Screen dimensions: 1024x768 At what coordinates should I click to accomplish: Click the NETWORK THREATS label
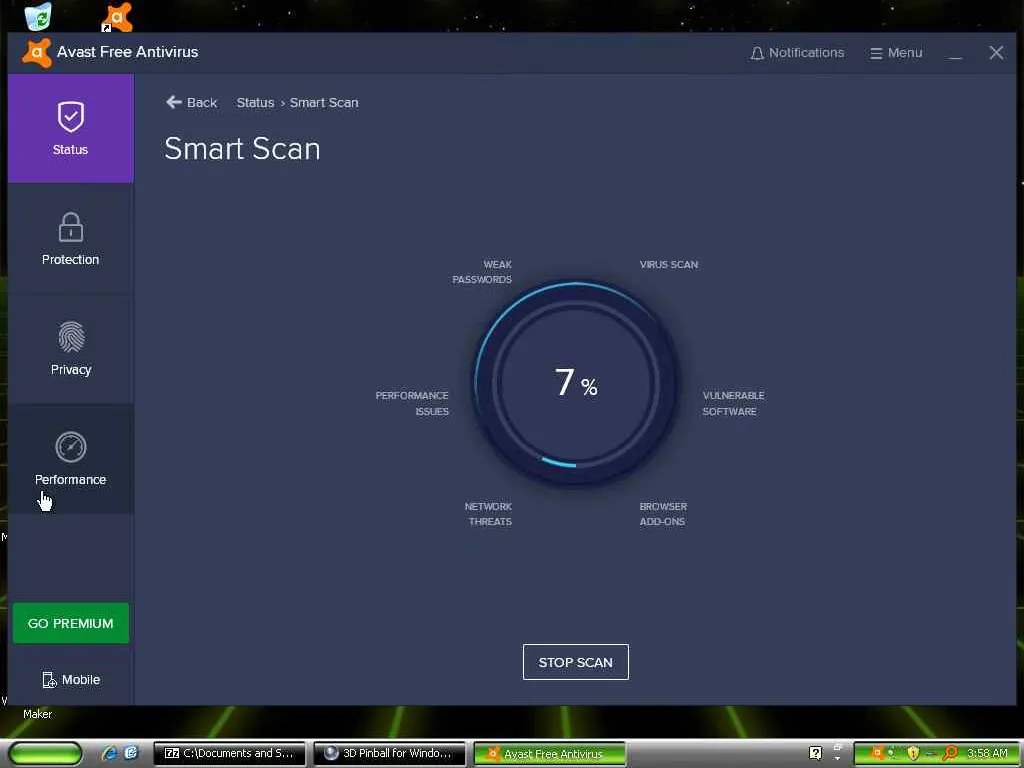(488, 514)
